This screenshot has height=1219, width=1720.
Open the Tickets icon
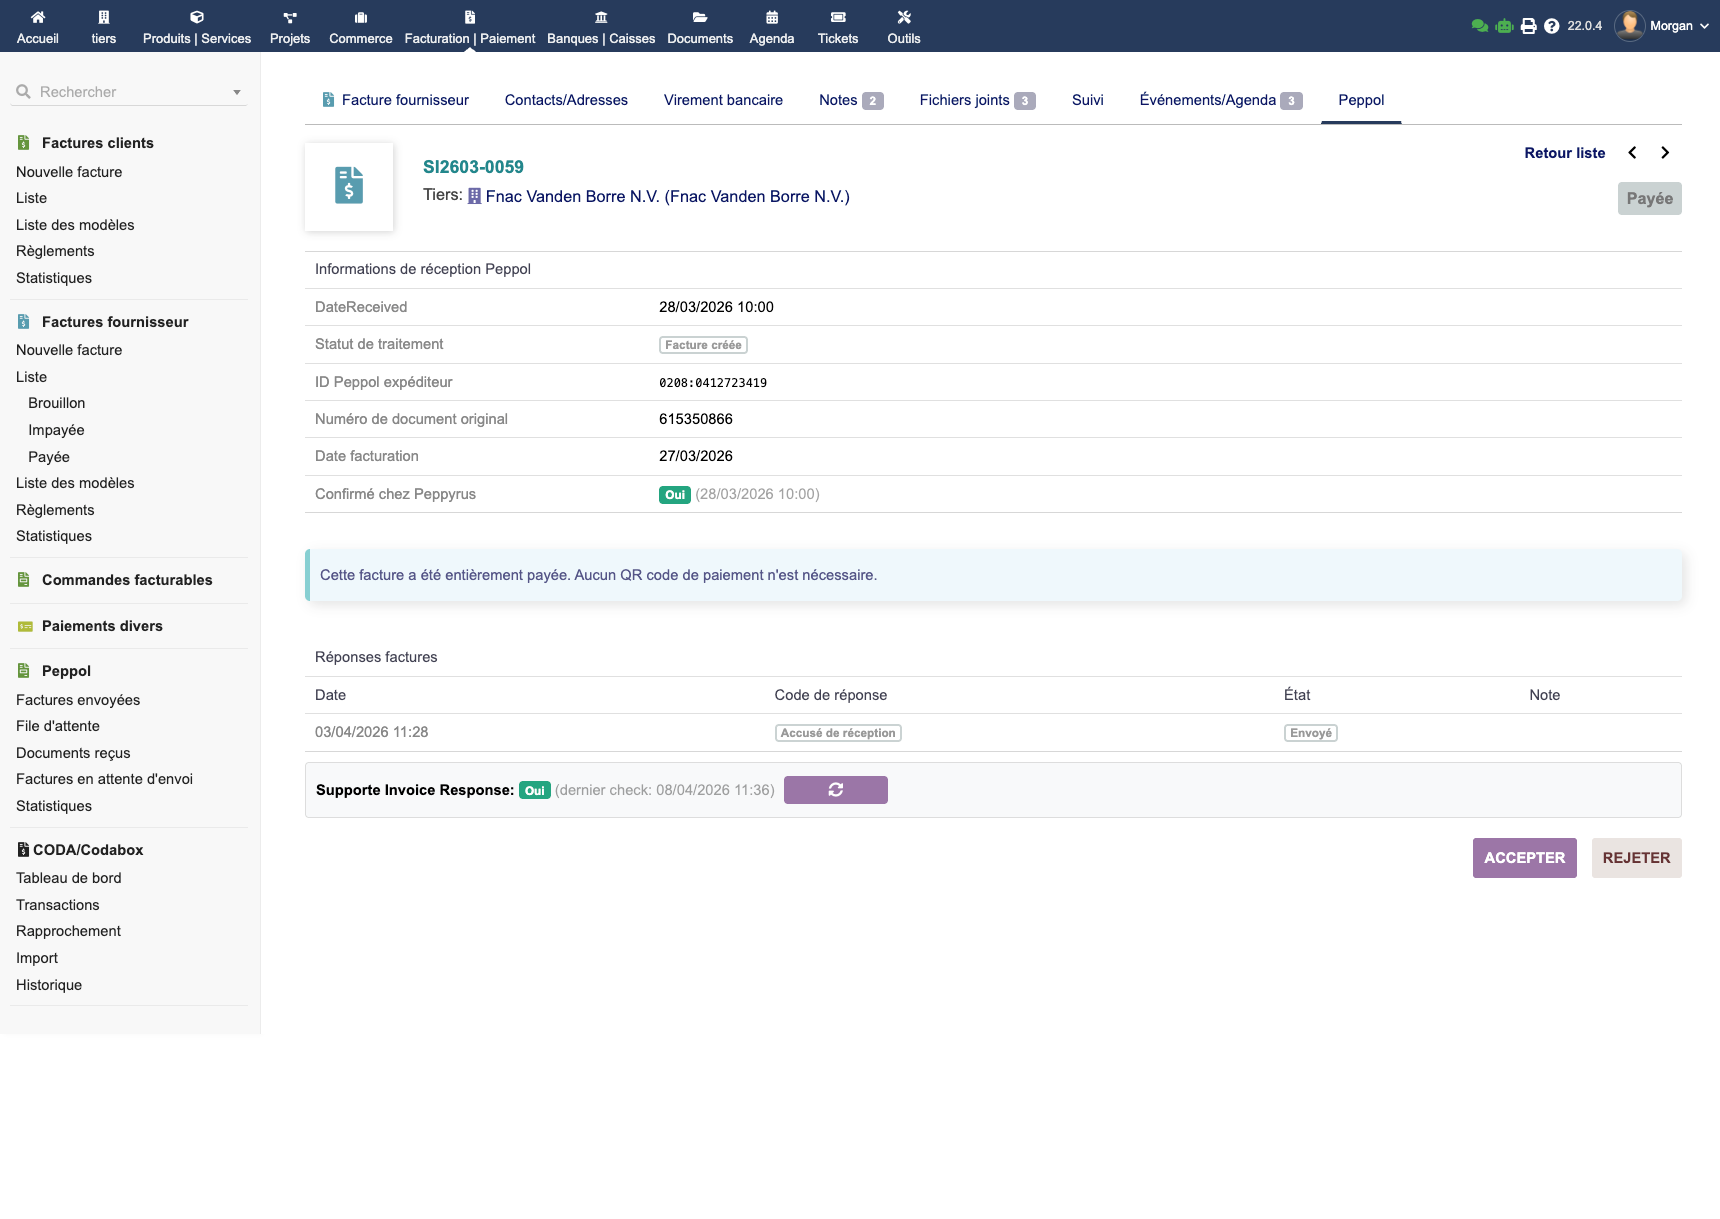pos(838,17)
